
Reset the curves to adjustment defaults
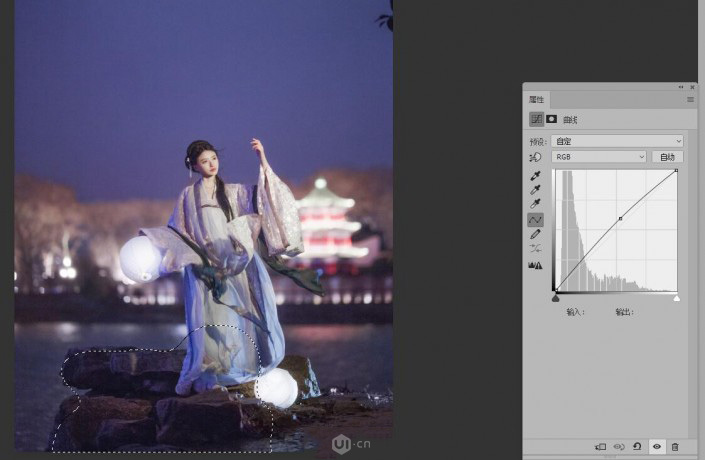[x=637, y=446]
